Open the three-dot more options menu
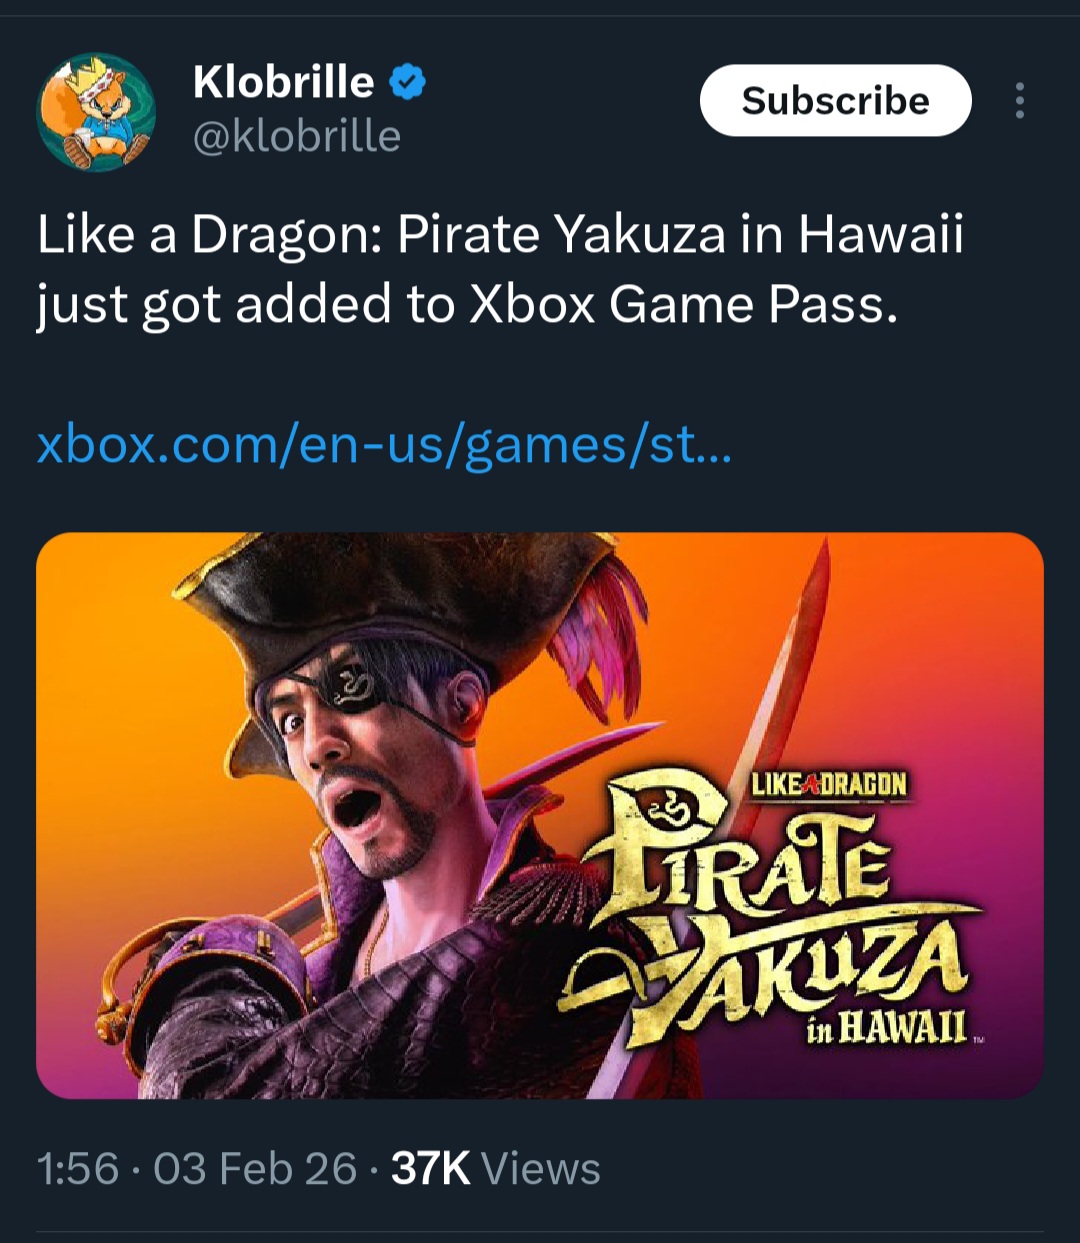Image resolution: width=1080 pixels, height=1243 pixels. 1019,101
